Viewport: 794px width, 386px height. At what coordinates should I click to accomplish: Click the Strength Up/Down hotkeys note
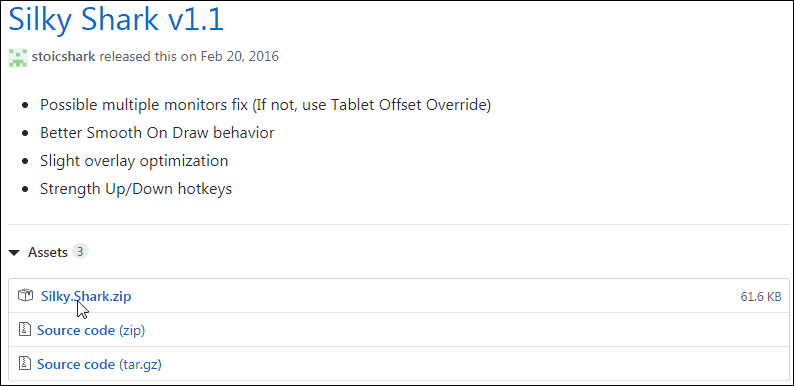point(136,189)
